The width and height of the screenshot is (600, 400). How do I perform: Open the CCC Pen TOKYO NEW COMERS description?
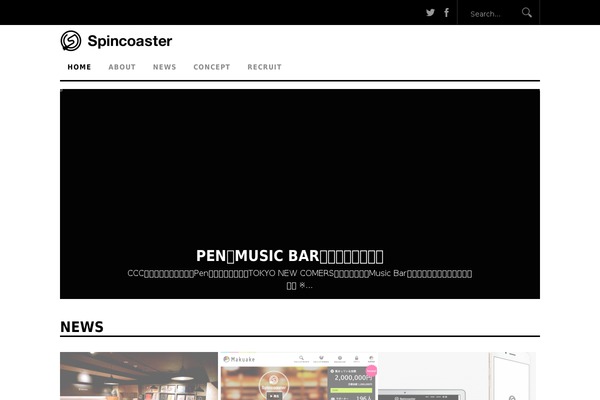point(300,279)
